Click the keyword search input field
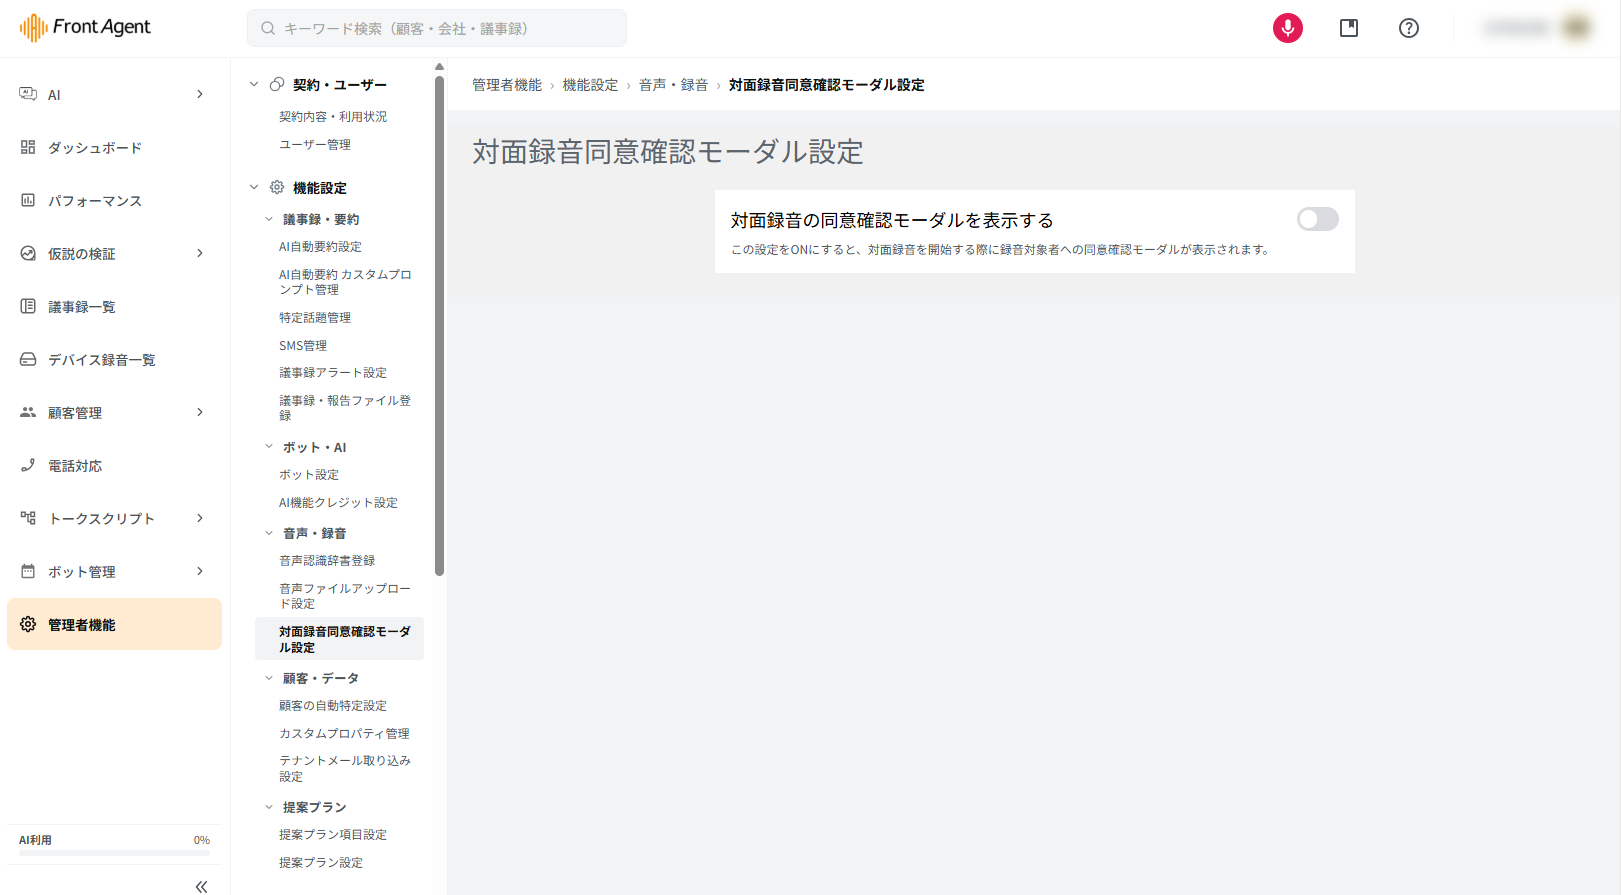 click(437, 28)
